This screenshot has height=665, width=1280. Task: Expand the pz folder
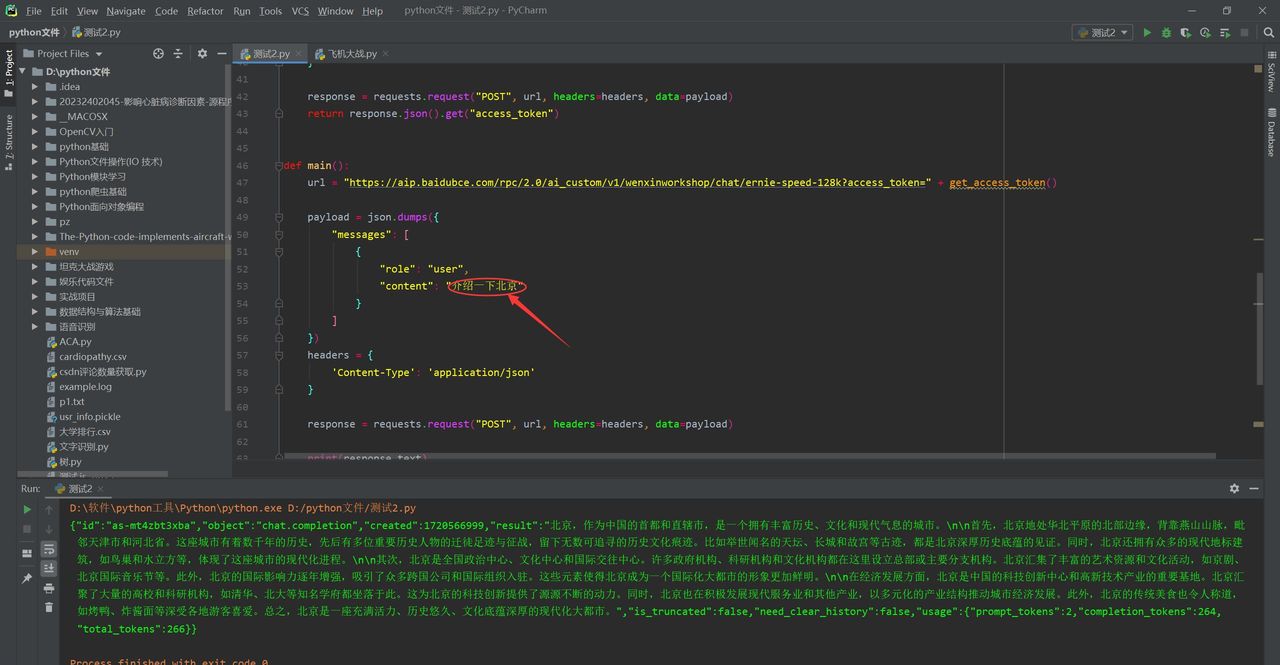coord(36,222)
